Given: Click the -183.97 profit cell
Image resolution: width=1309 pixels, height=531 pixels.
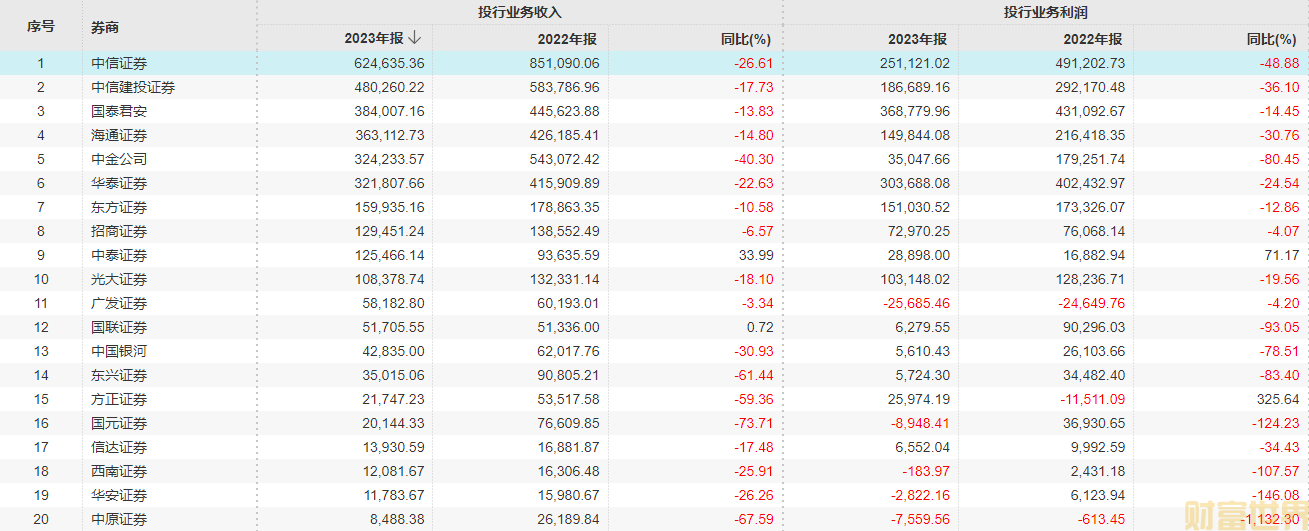Looking at the screenshot, I should (x=928, y=471).
